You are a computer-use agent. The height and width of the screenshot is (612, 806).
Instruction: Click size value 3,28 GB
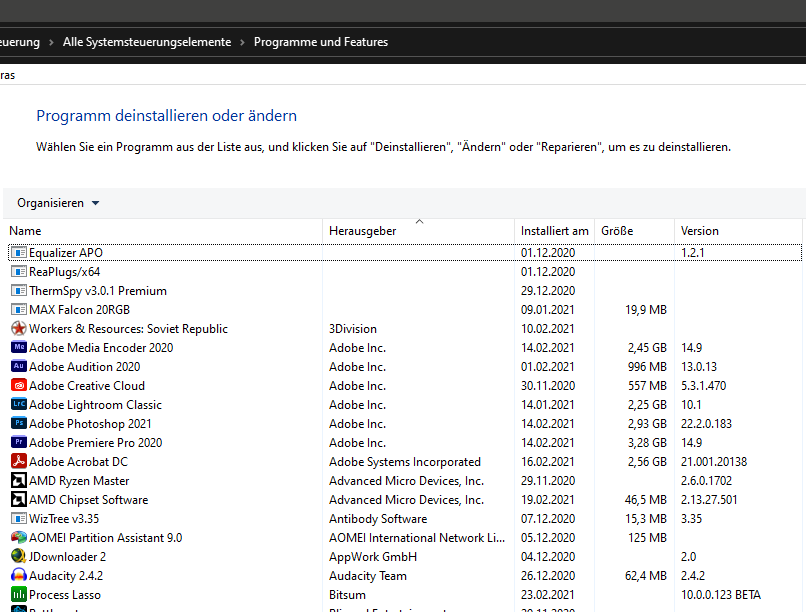647,442
